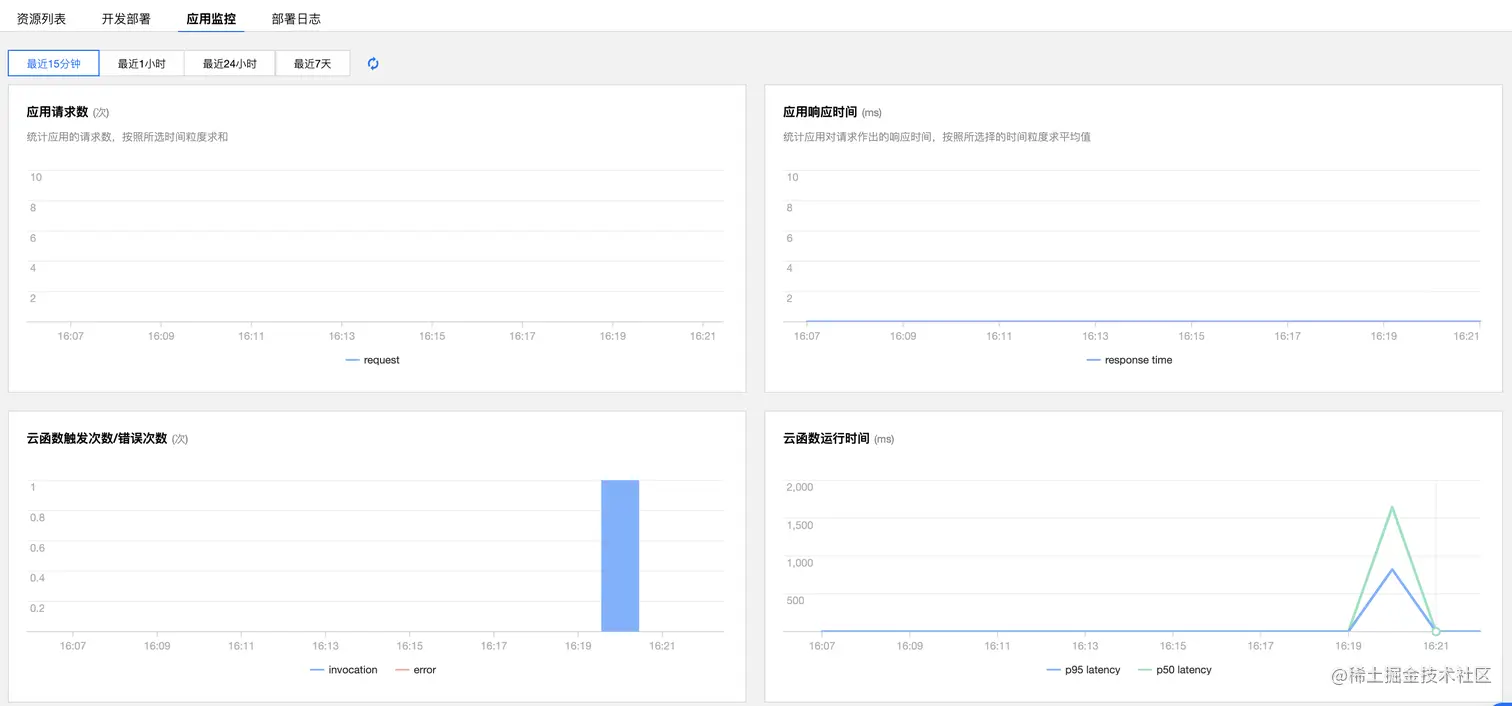Toggle the invocation legend entry

tap(344, 670)
